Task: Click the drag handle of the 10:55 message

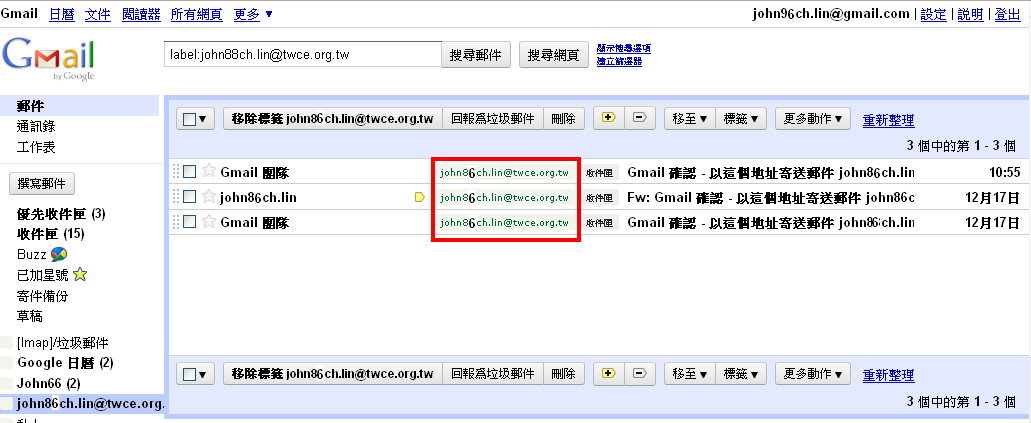Action: coord(176,172)
